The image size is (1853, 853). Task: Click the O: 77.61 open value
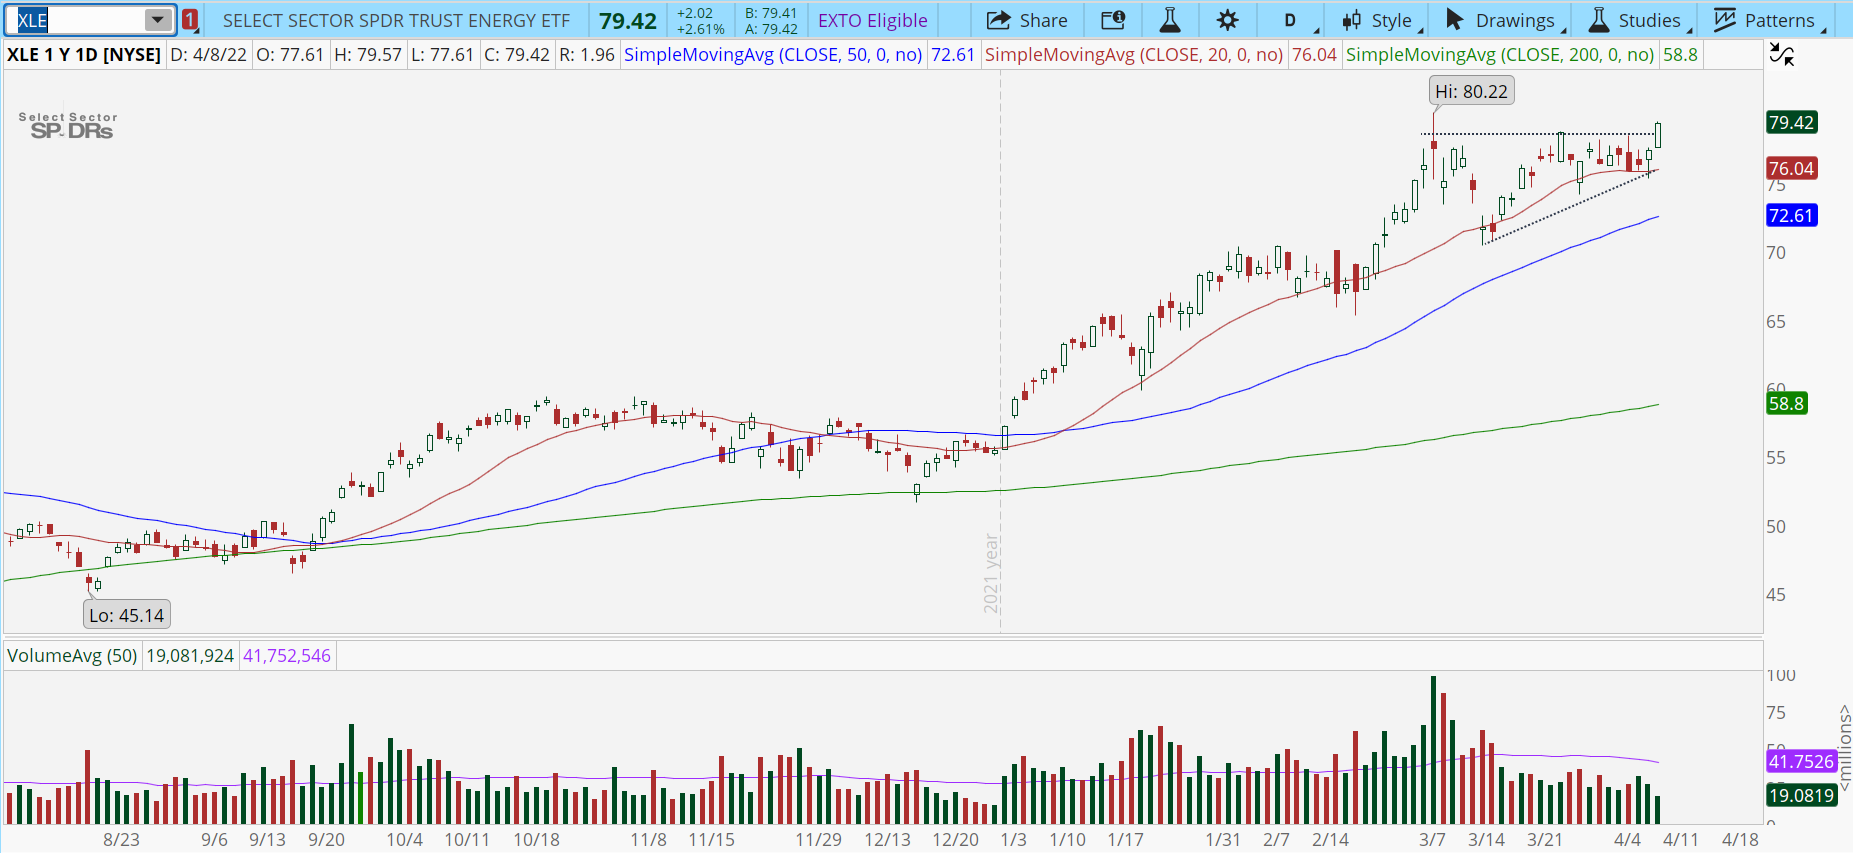(290, 55)
